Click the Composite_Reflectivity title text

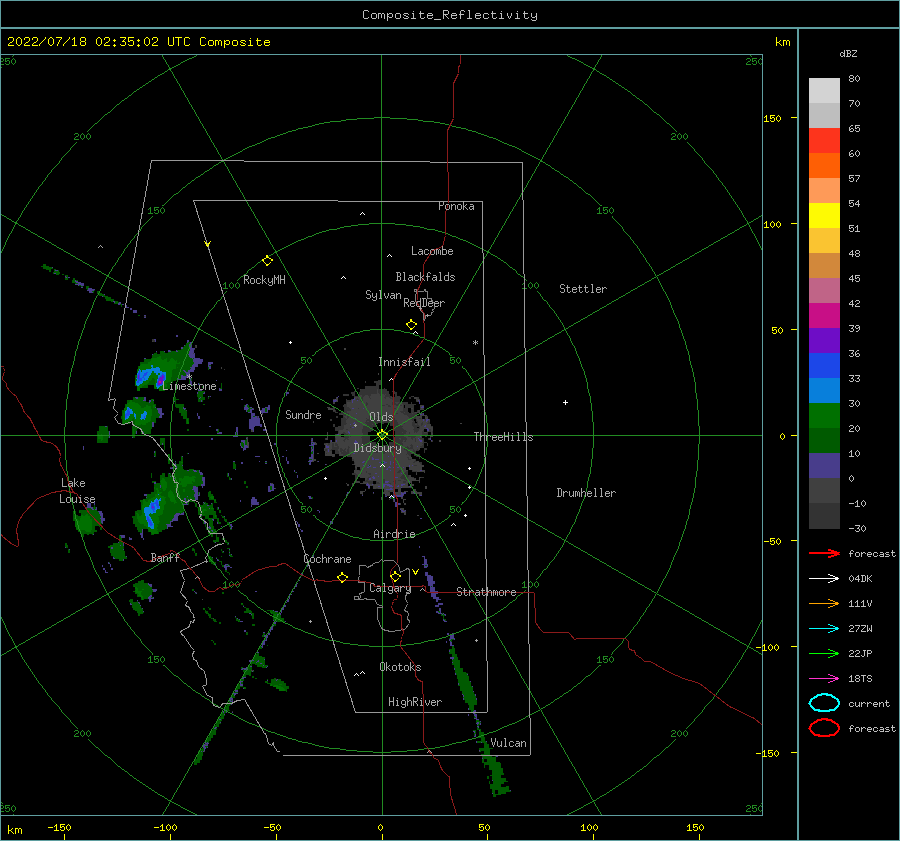[x=450, y=15]
